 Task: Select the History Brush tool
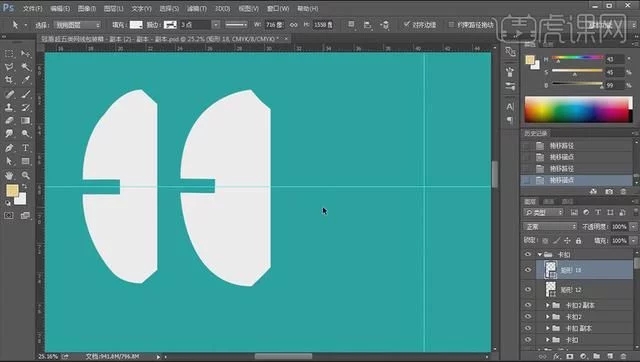click(25, 107)
